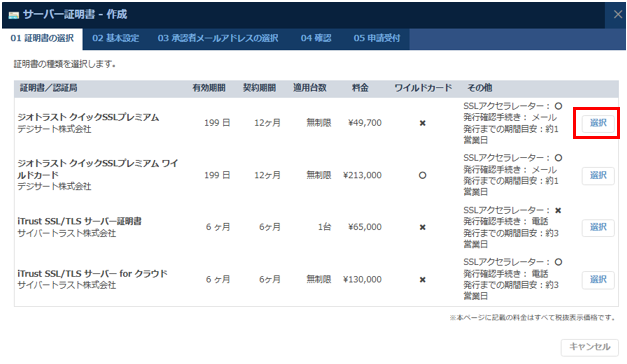The width and height of the screenshot is (627, 364).
Task: Click the ジオトラスト クイックSSLプレミアム name in first row
Action: pos(88,117)
